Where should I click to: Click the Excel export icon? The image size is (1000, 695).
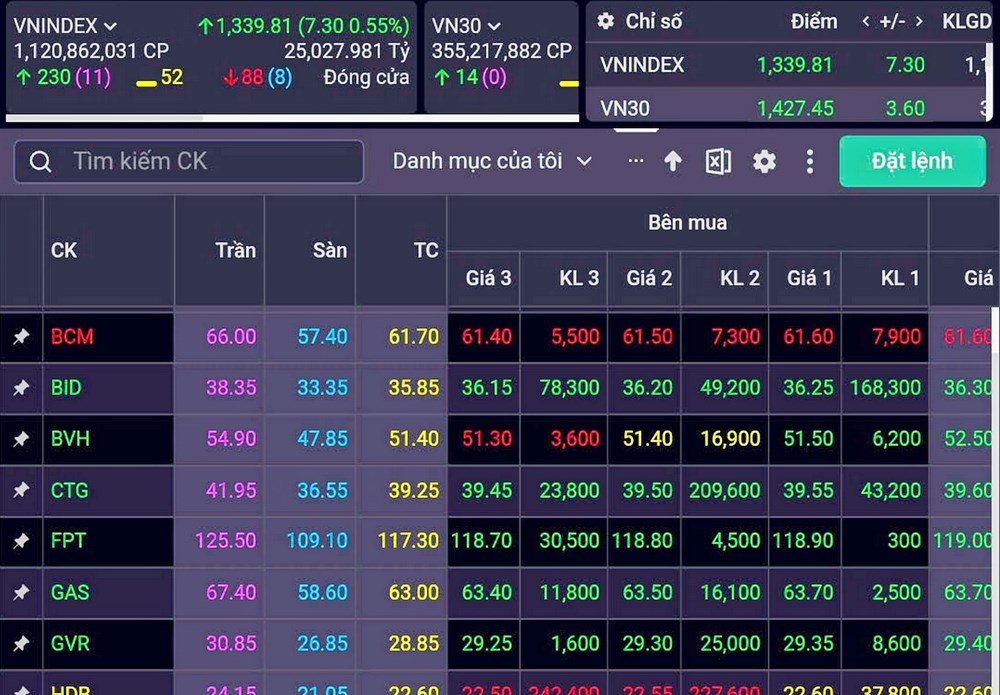point(718,162)
